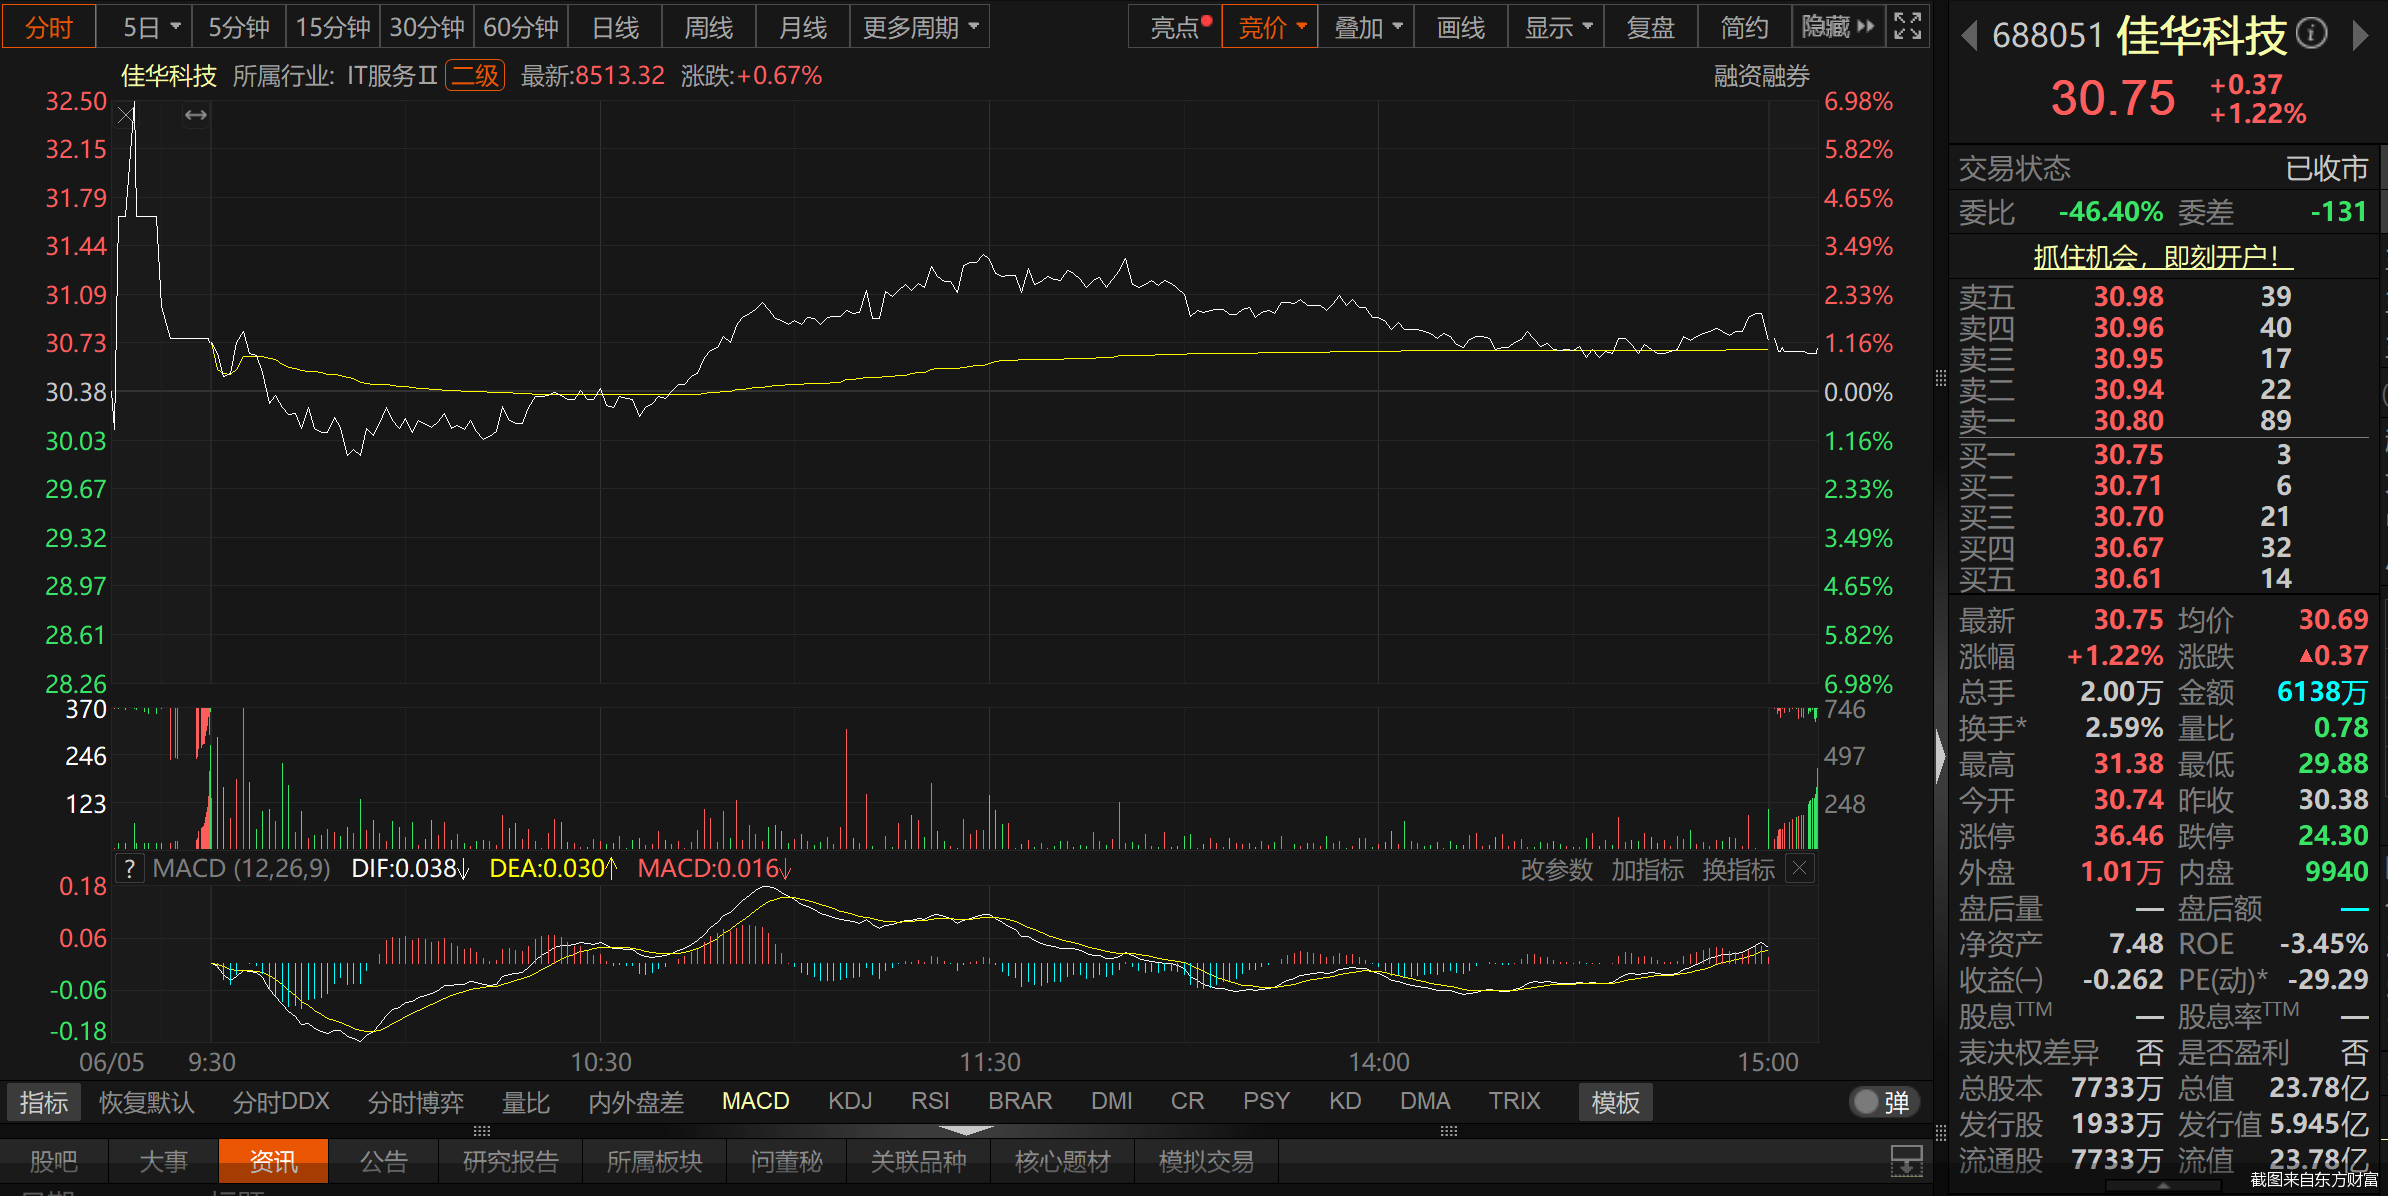This screenshot has height=1196, width=2388.
Task: Click the 亮点 highlights button with red dot
Action: (1176, 27)
